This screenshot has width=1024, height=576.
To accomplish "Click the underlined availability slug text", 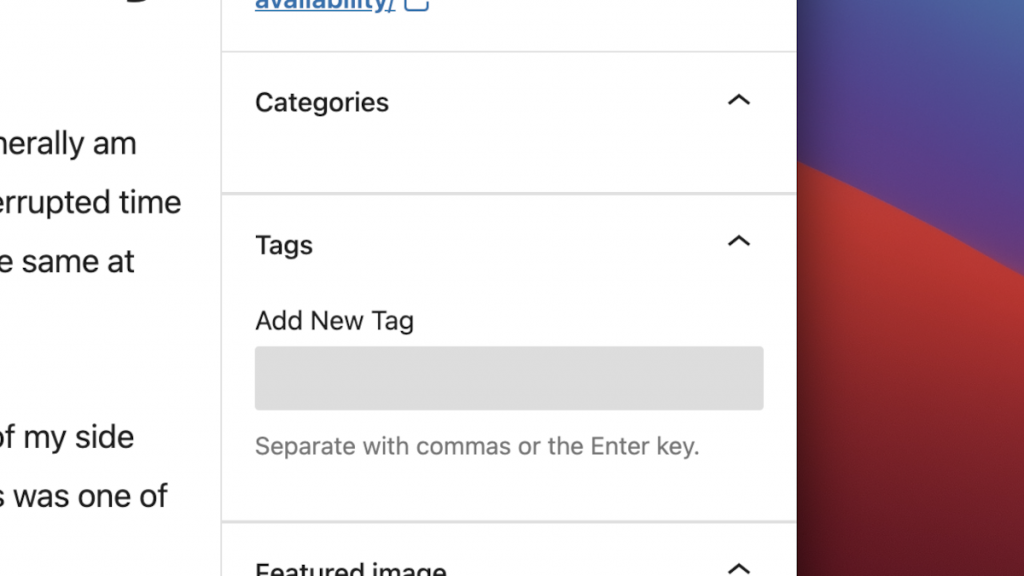I will click(320, 5).
